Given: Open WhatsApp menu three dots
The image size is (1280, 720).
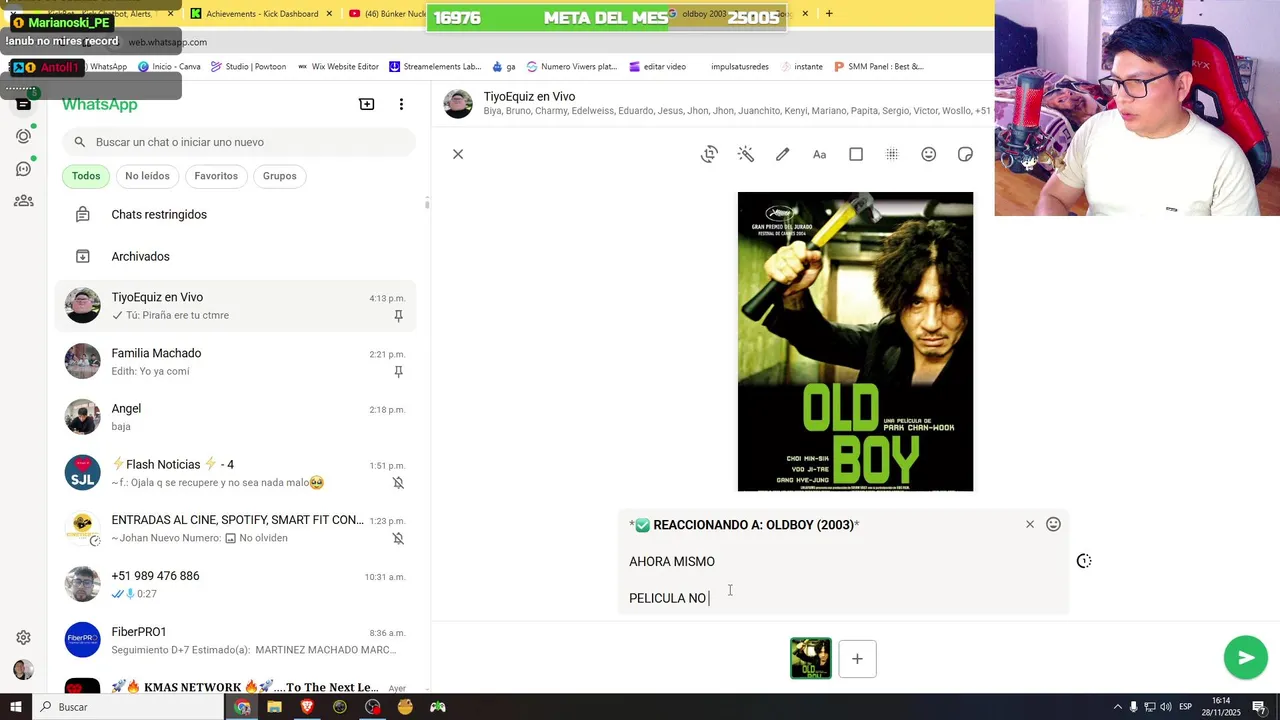Looking at the screenshot, I should (x=401, y=104).
